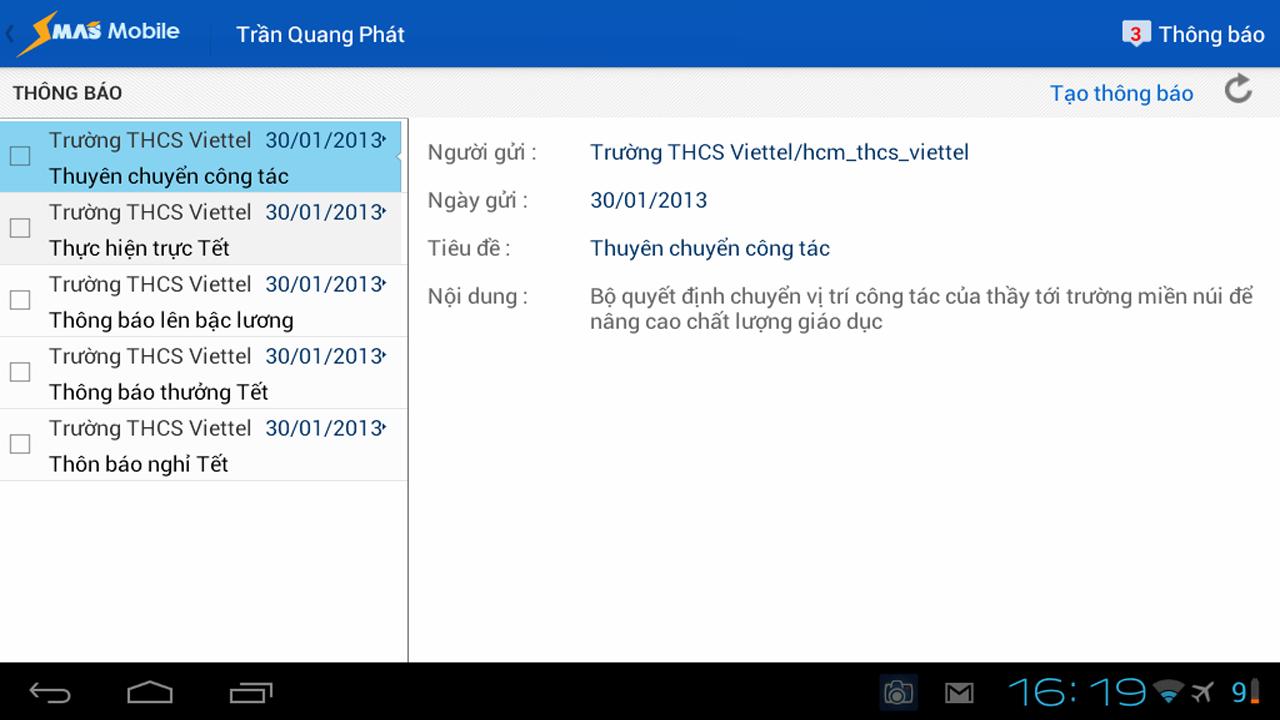Tap the user name Trần Quang Phát
The image size is (1280, 720).
point(320,34)
